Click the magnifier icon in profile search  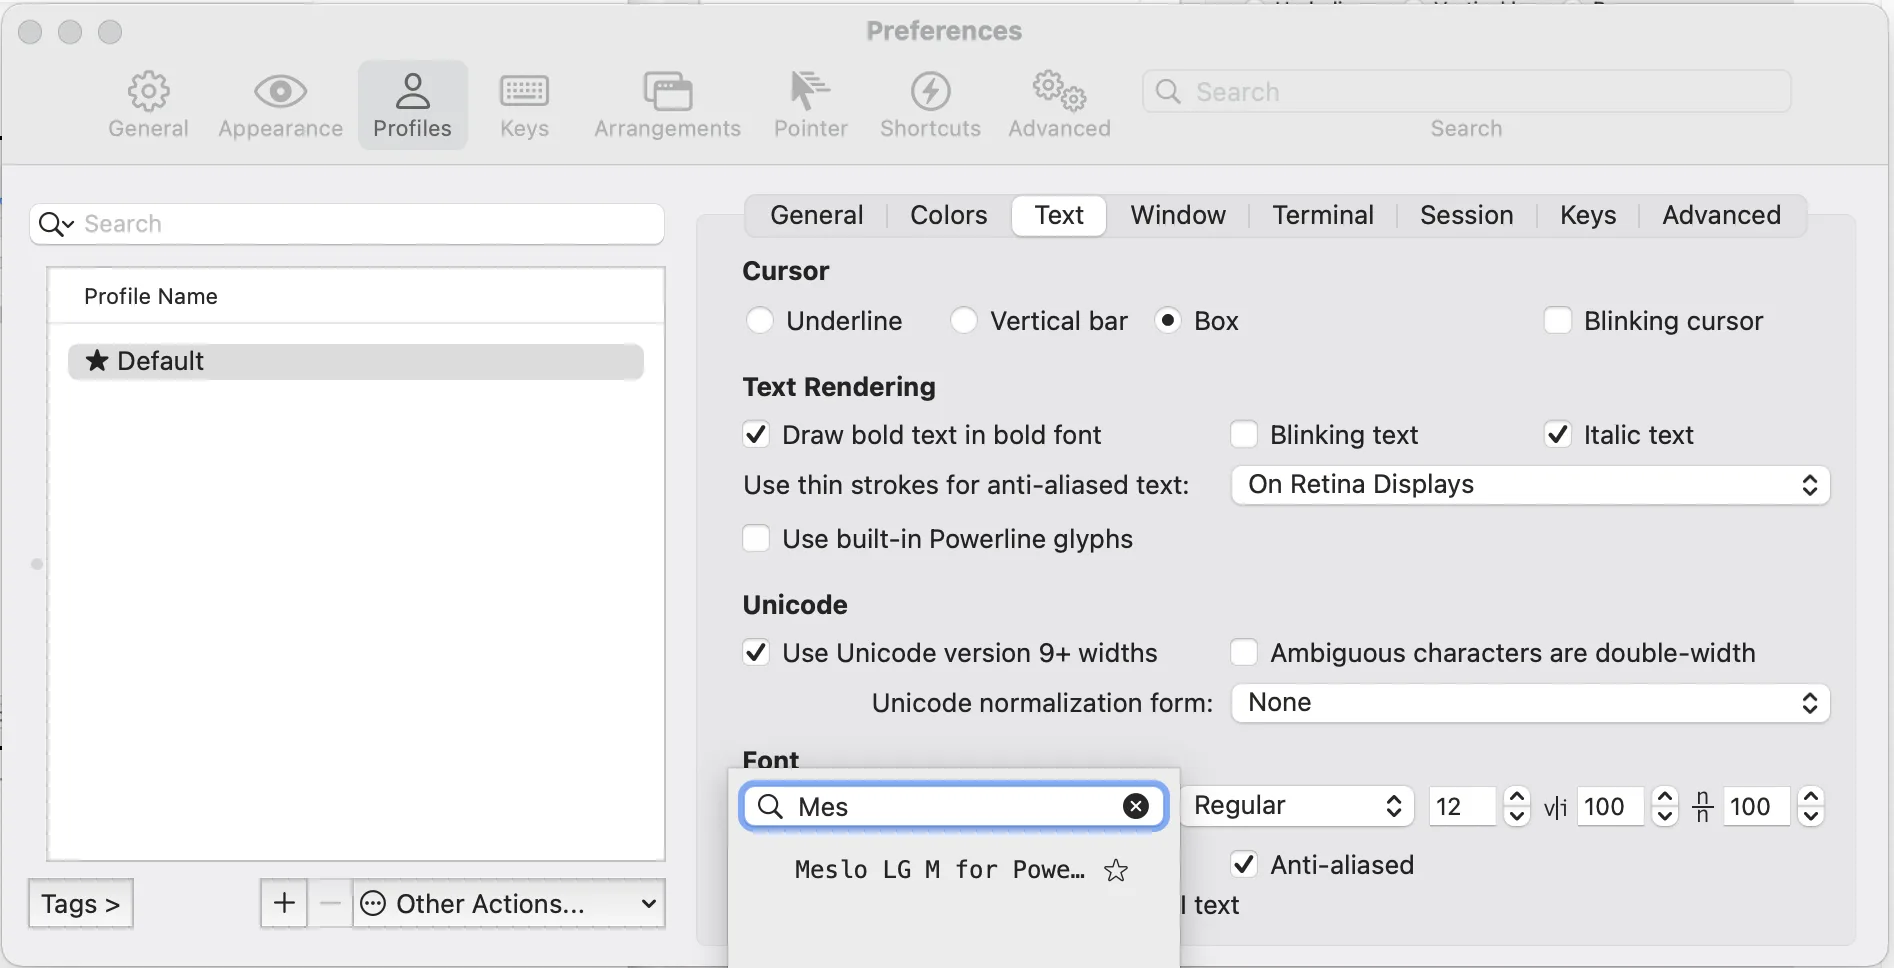tap(56, 224)
